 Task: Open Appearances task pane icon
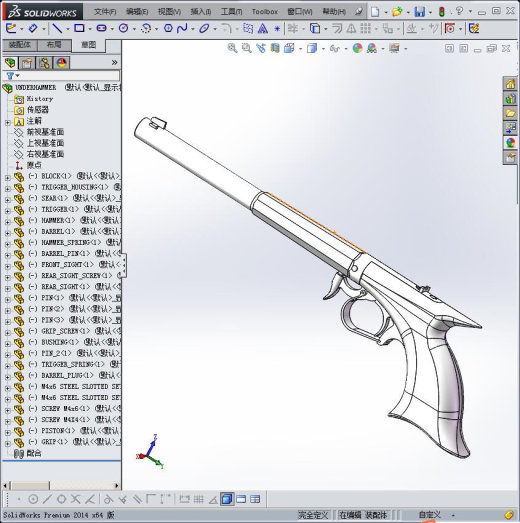click(x=510, y=143)
